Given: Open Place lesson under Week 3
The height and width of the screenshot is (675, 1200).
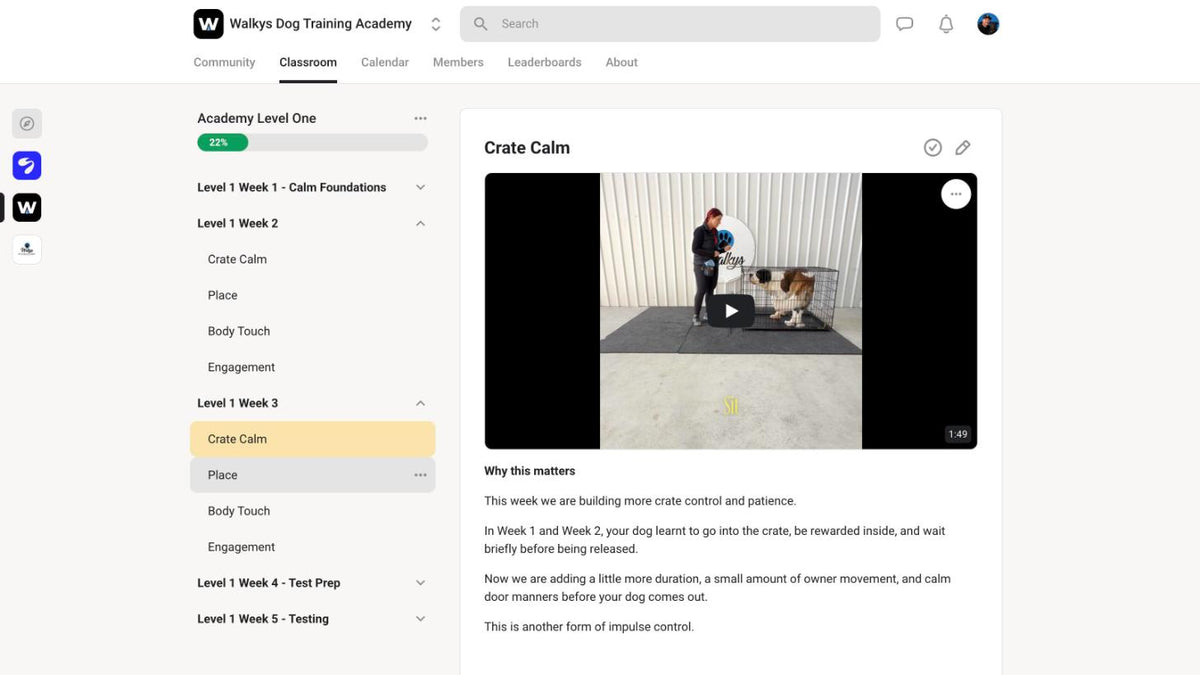Looking at the screenshot, I should (x=313, y=475).
